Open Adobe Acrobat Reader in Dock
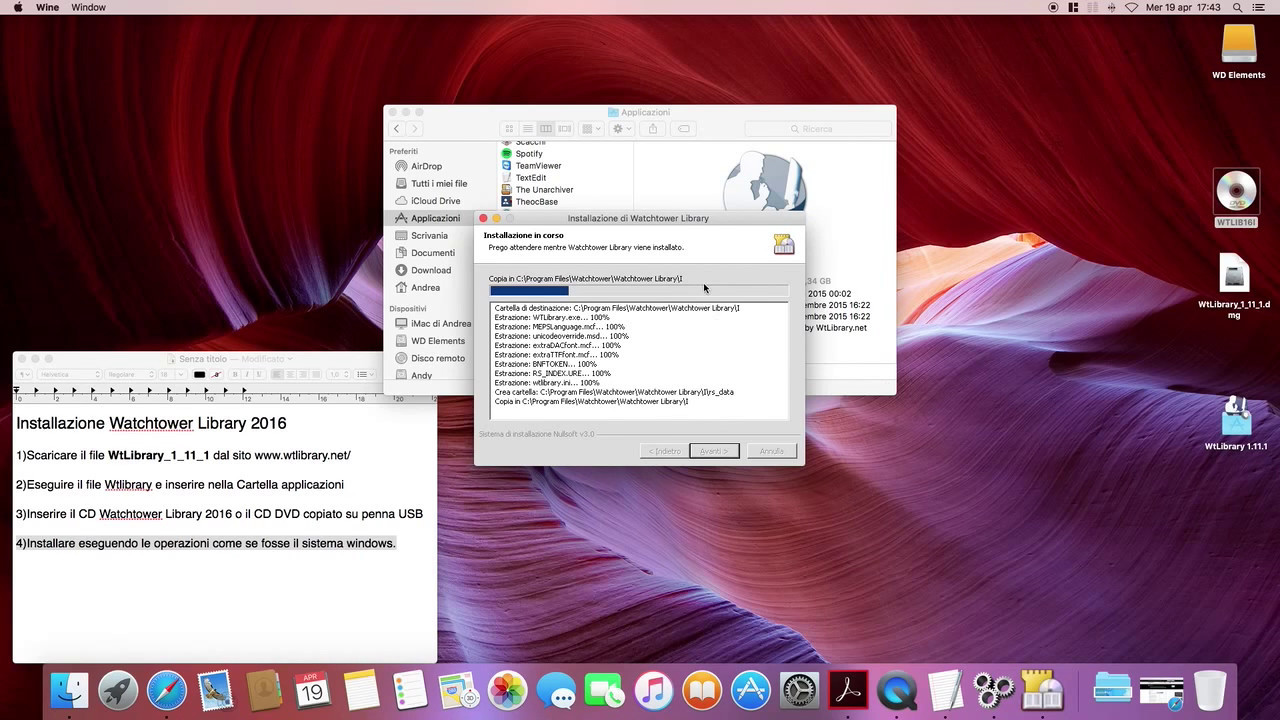1280x720 pixels. pos(848,690)
